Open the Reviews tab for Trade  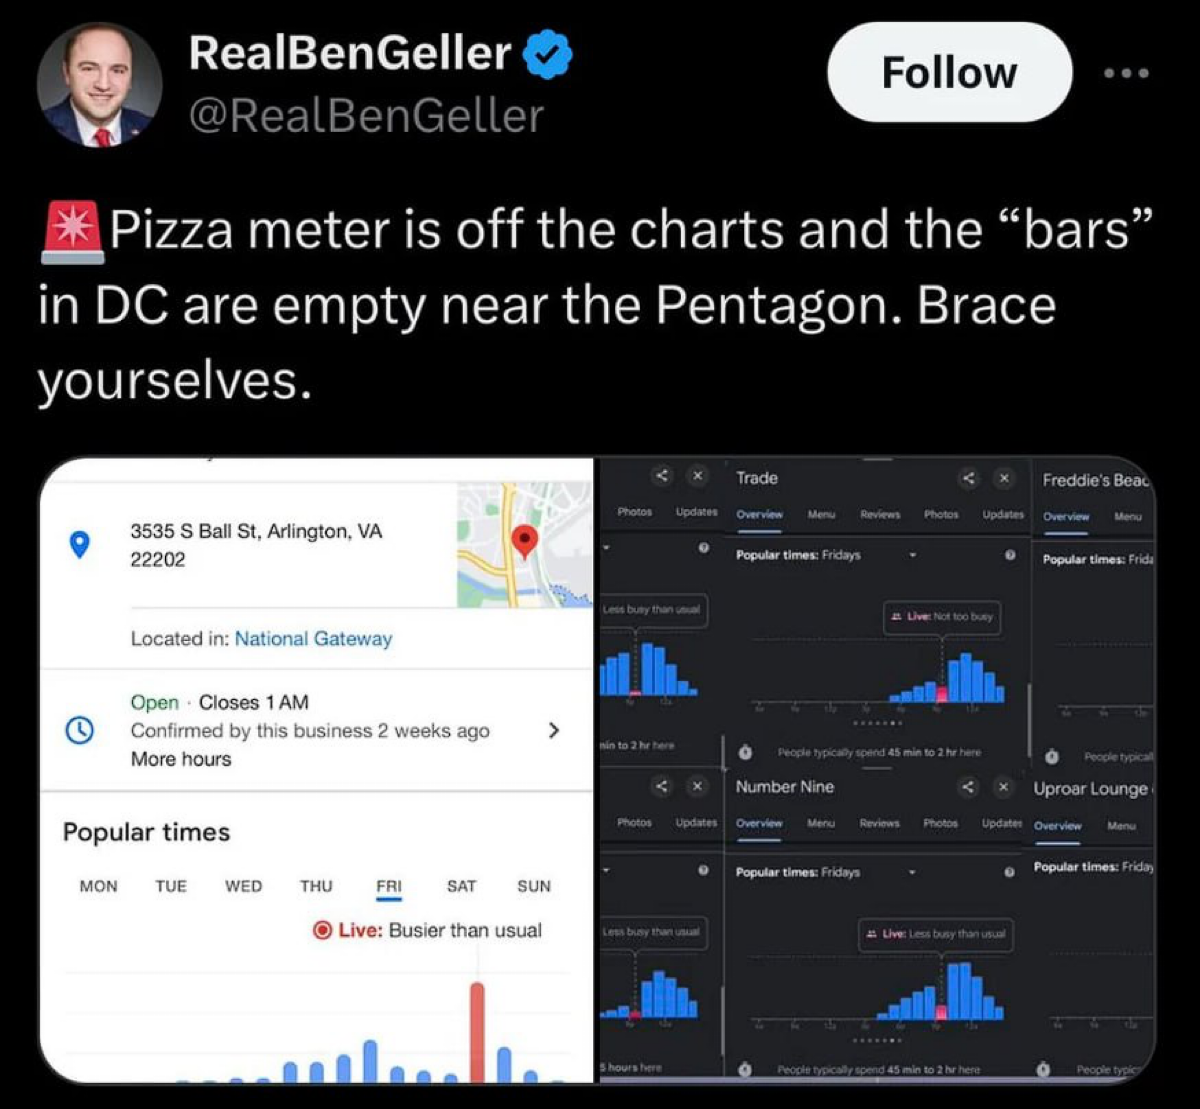(880, 514)
